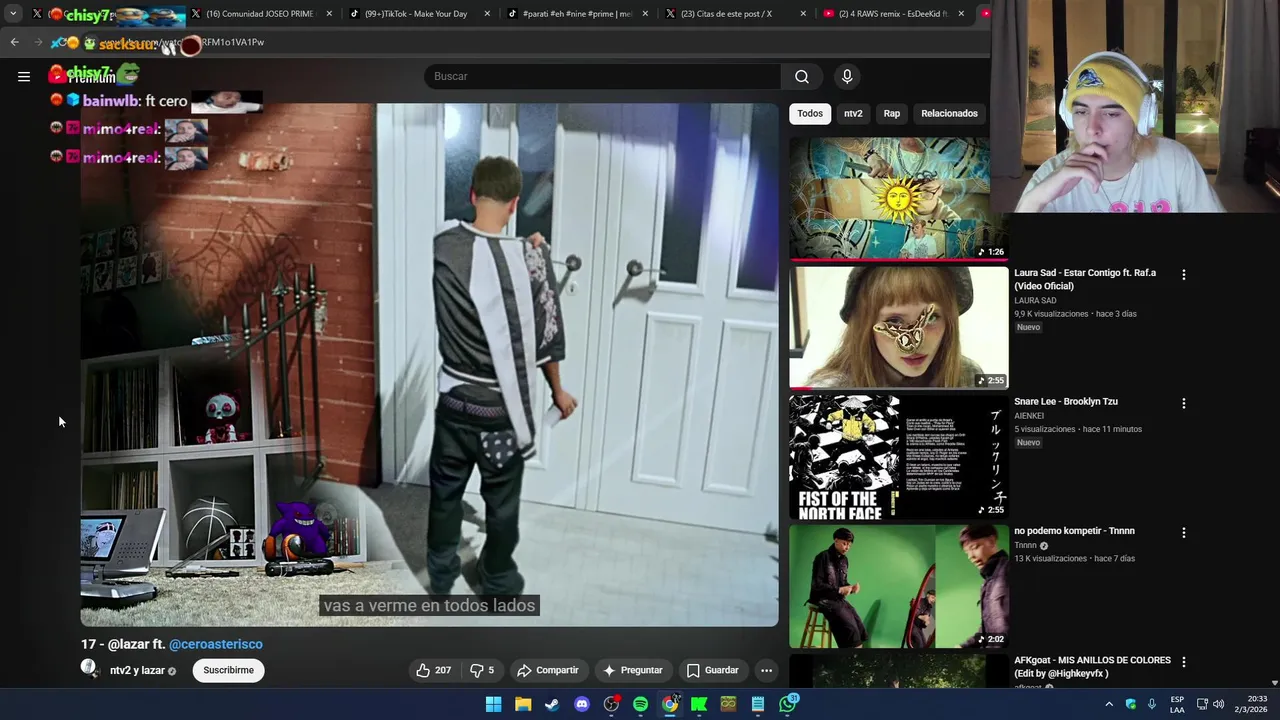
Task: Click the AIENKEI channel name
Action: tap(1029, 416)
